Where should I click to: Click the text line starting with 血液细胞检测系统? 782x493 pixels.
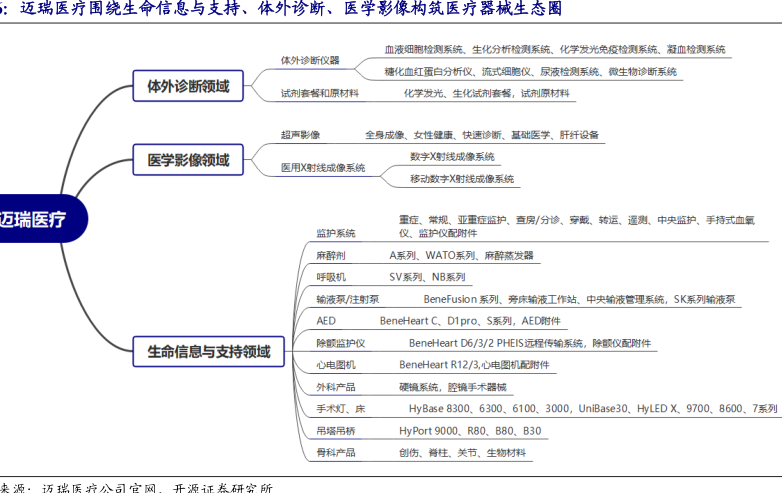pyautogui.click(x=555, y=49)
